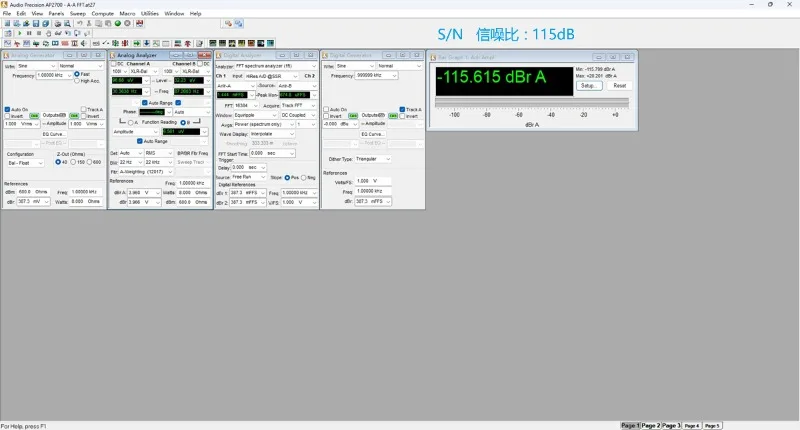Screen dimensions: 800x430
Task: Select 600 ohm Z-Out radio button
Action: point(89,162)
